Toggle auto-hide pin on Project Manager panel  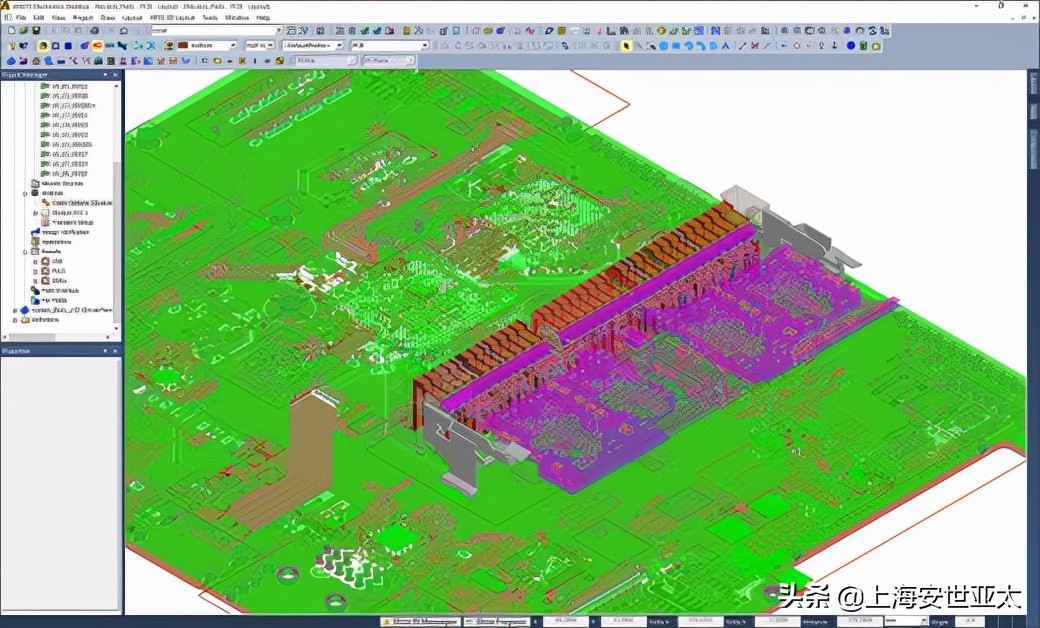tap(105, 75)
